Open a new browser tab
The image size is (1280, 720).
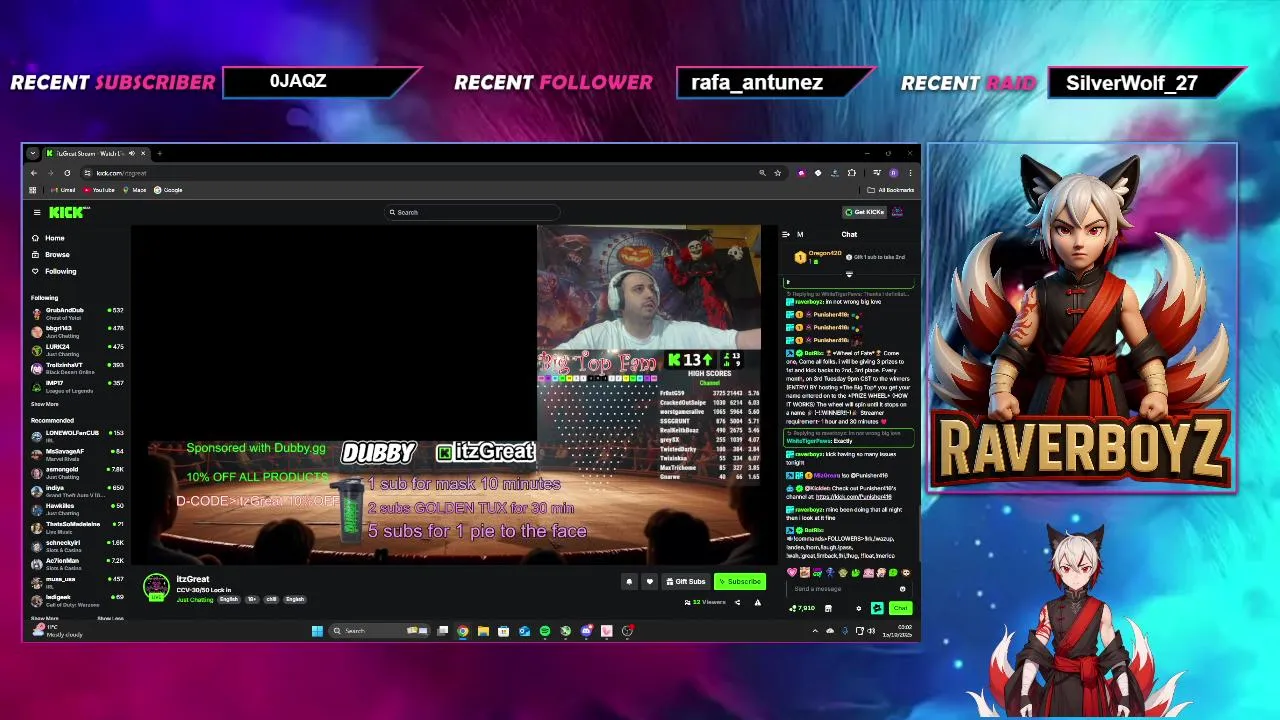pyautogui.click(x=160, y=153)
